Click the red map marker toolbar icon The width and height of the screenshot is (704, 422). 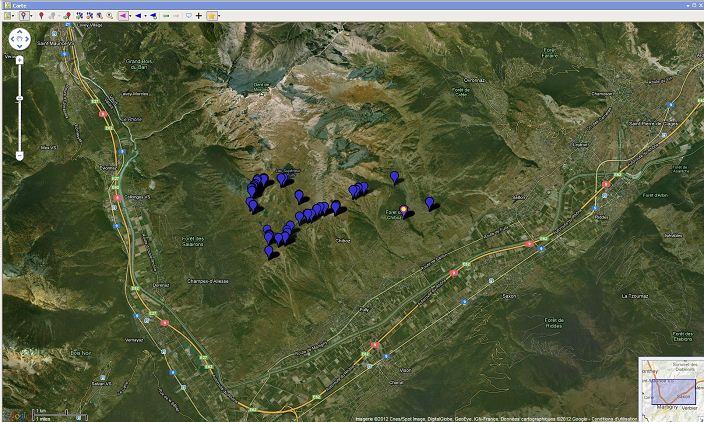coord(41,16)
